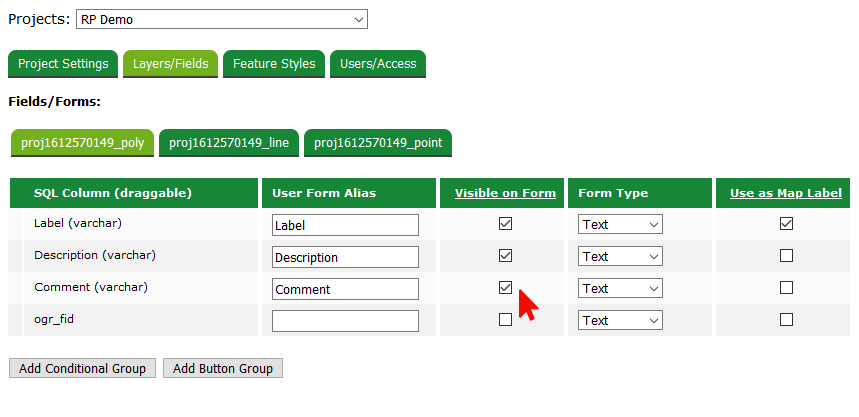Disable Use as Map Label for Label
Viewport: 859px width, 417px height.
coord(786,224)
